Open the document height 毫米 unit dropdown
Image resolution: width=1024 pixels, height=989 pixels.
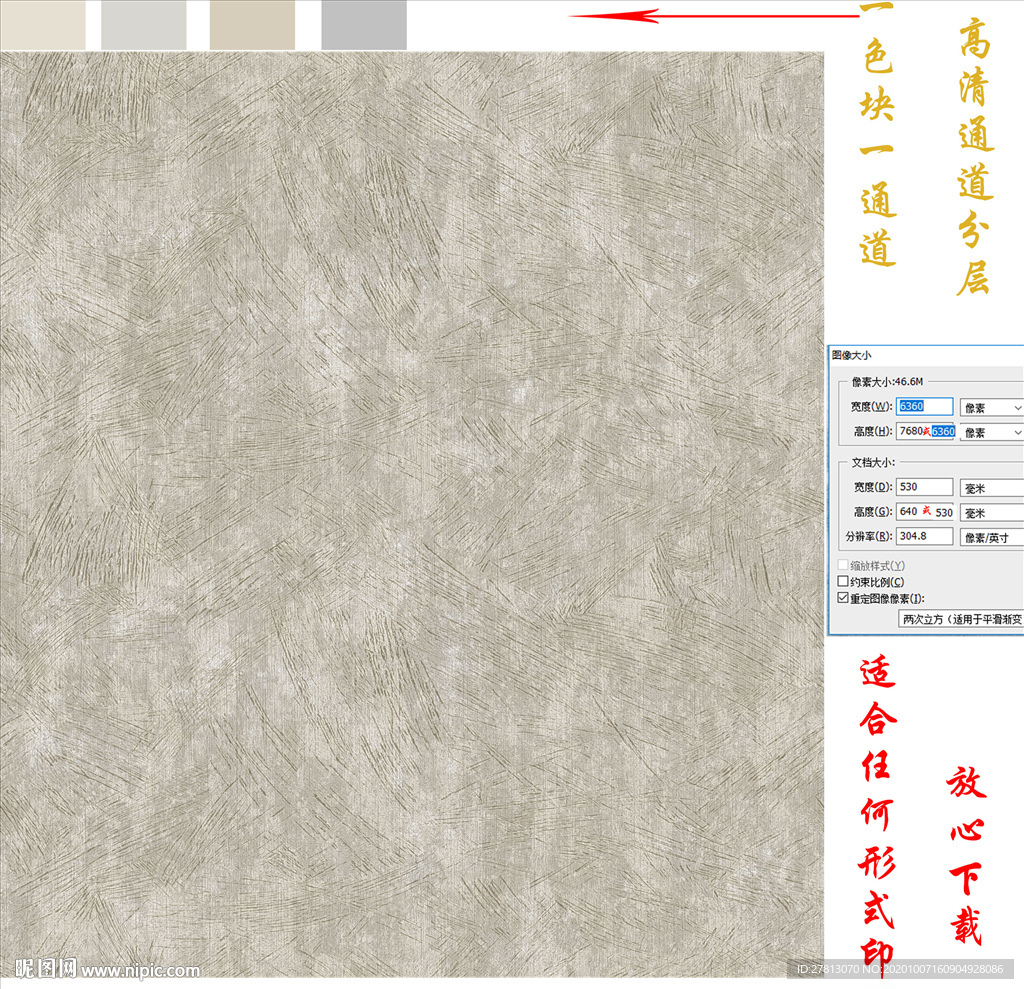coord(992,513)
